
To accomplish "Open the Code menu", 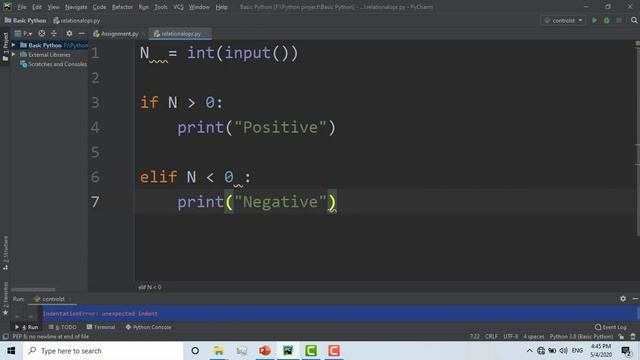I will pos(99,7).
